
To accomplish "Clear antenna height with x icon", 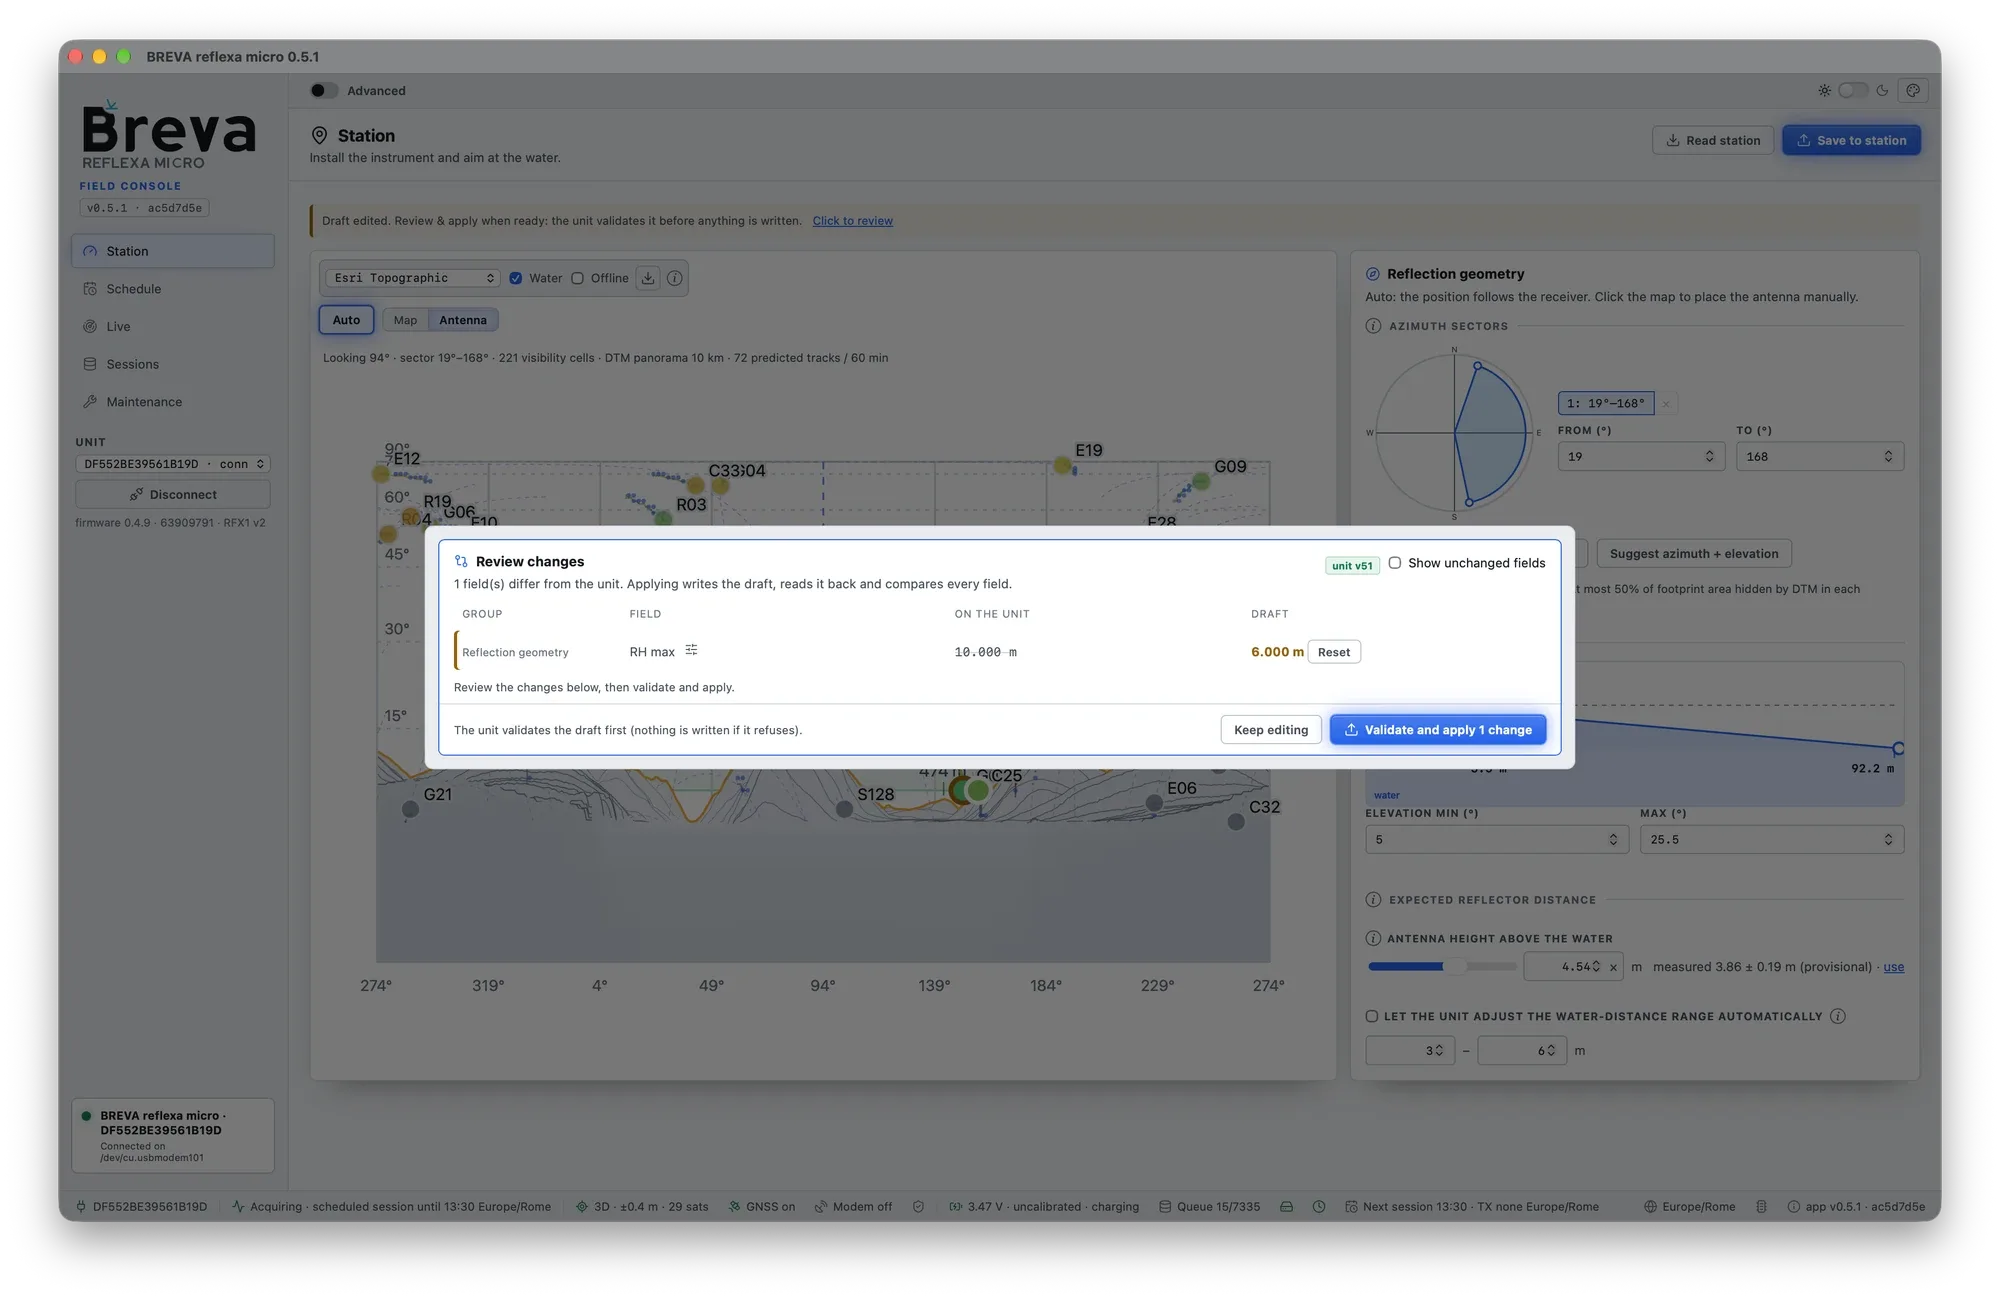I will click(1613, 967).
